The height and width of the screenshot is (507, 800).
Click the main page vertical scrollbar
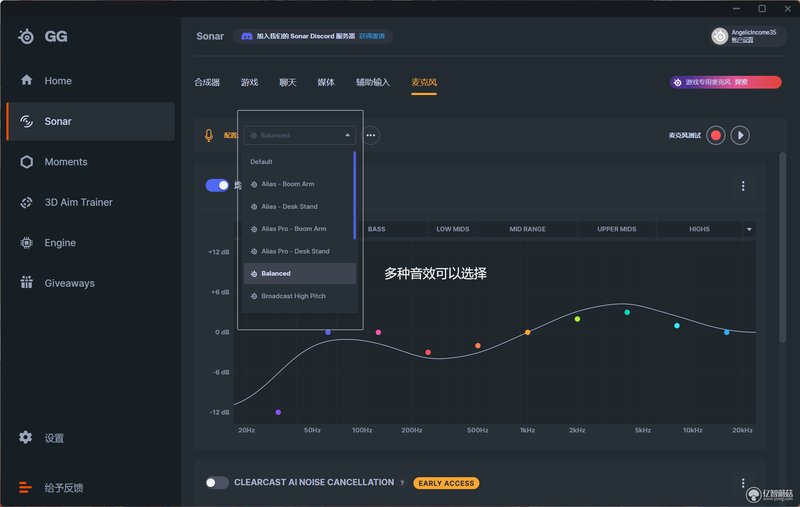coord(782,247)
